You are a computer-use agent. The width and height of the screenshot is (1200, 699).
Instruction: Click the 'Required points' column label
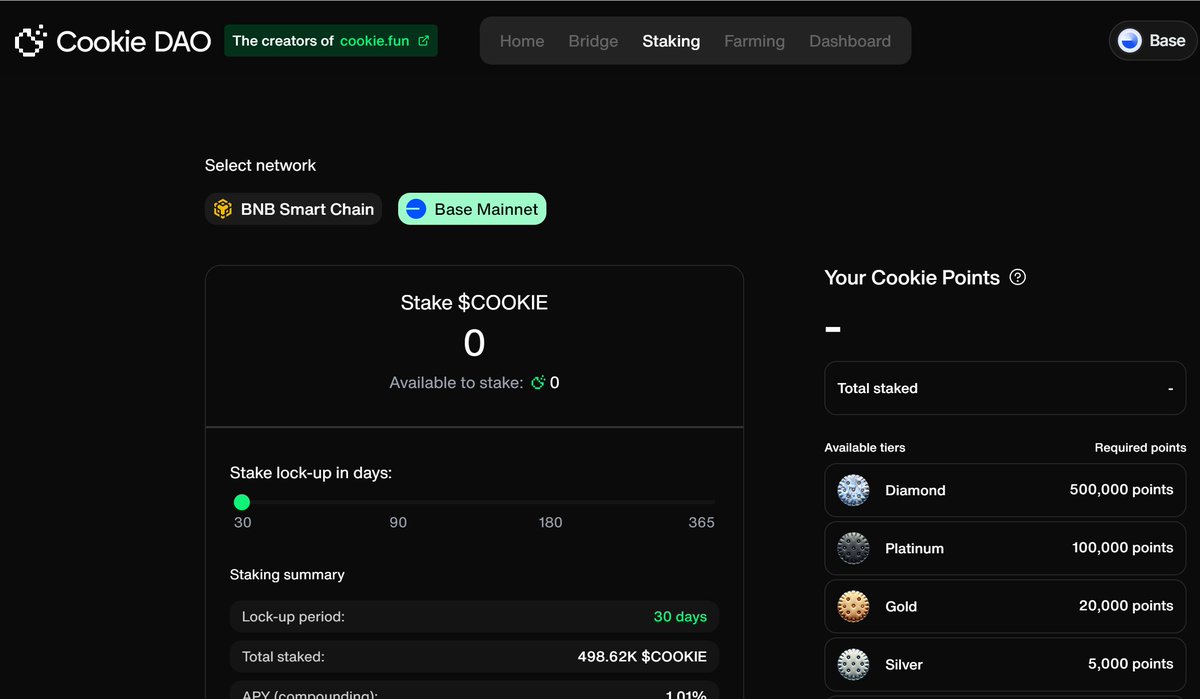tap(1140, 448)
